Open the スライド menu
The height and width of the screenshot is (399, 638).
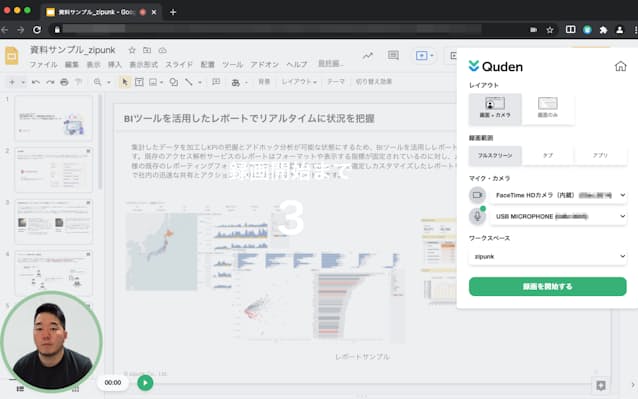click(179, 64)
